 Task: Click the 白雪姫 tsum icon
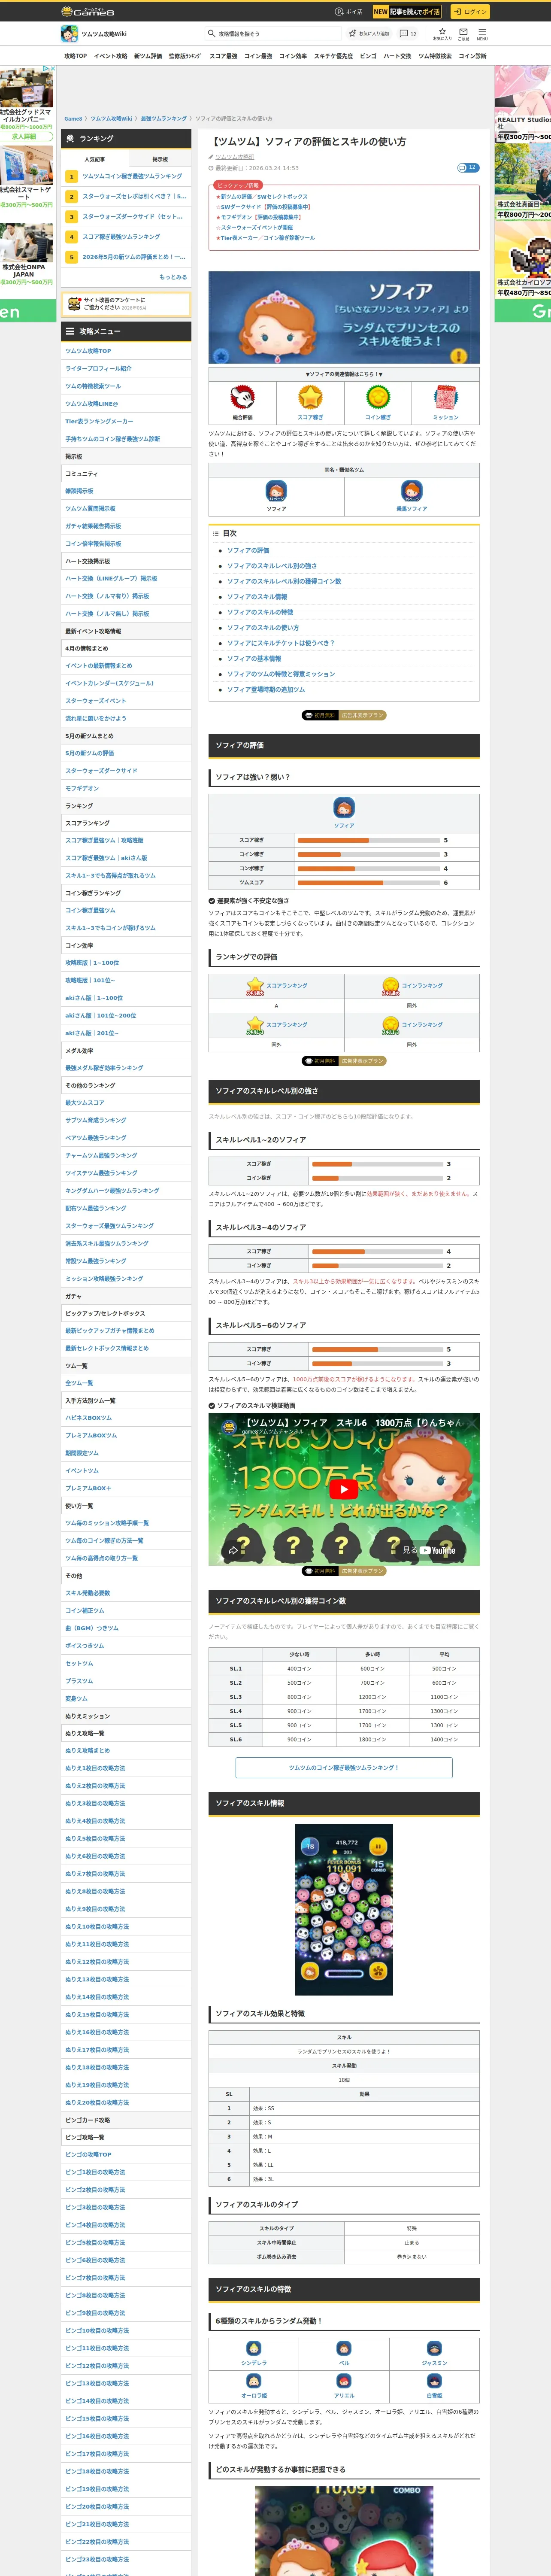tap(434, 2381)
